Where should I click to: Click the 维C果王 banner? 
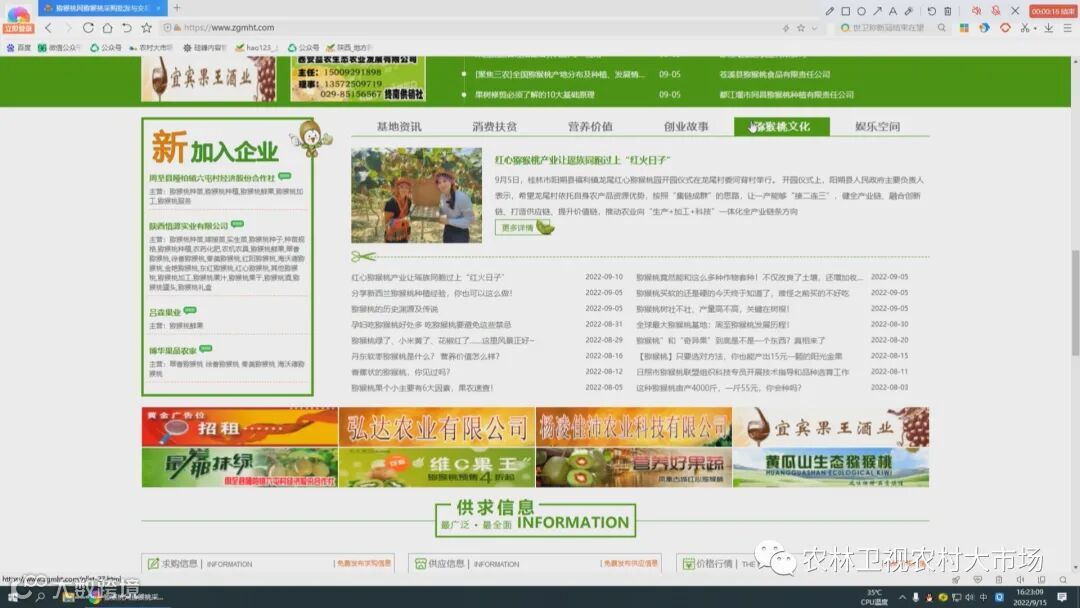[437, 468]
